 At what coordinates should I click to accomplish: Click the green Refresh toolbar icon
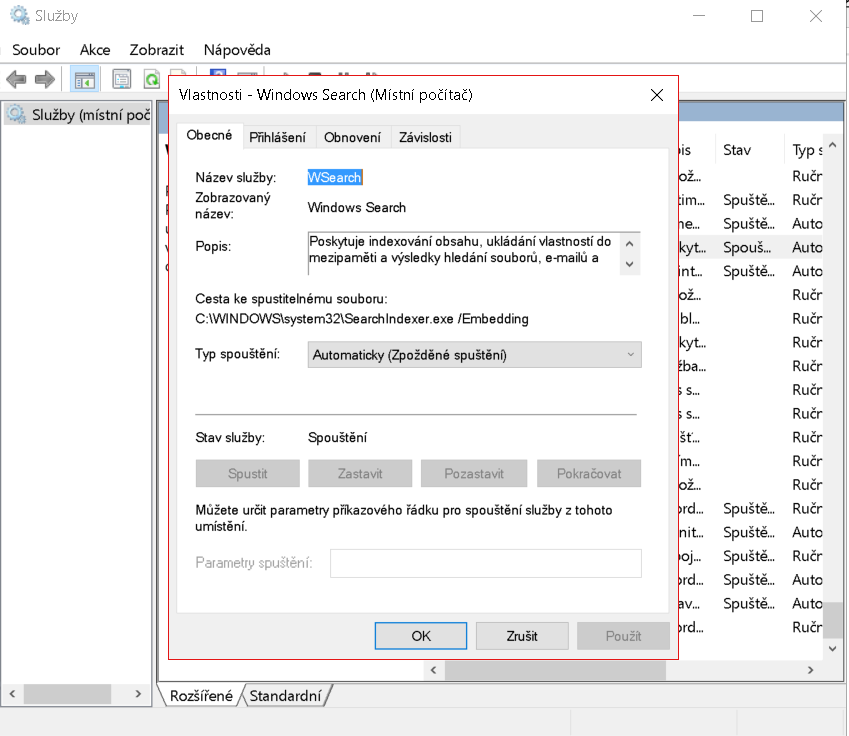click(151, 79)
